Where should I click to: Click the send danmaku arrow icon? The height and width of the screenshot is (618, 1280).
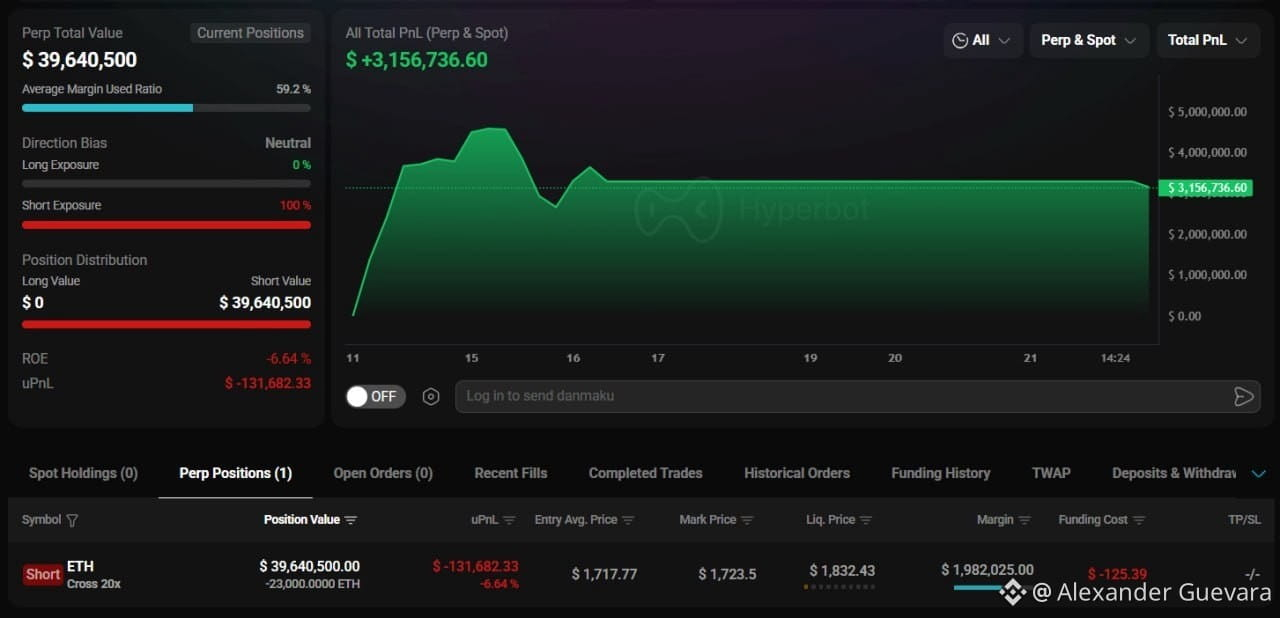tap(1243, 397)
